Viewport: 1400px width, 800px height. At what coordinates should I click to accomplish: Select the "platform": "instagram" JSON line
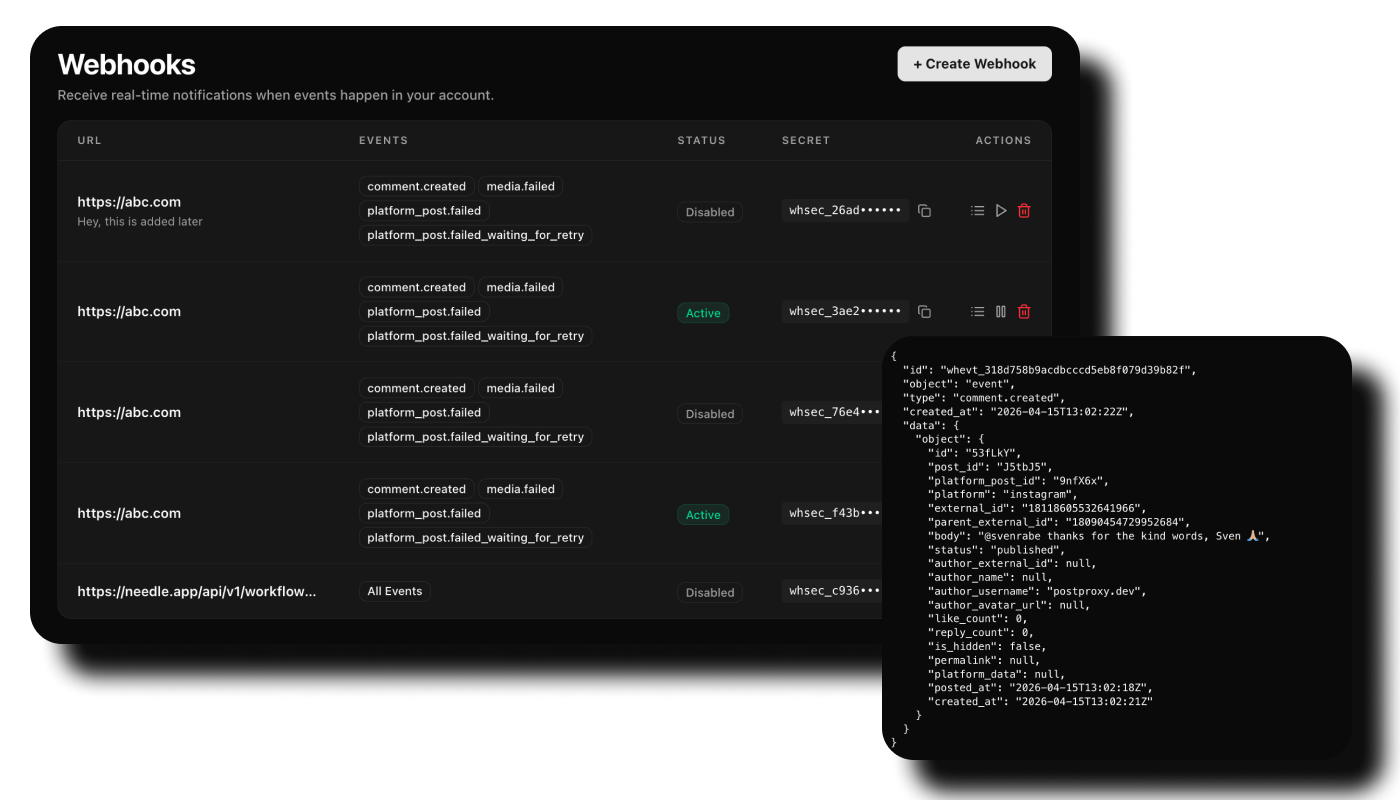pos(1002,494)
